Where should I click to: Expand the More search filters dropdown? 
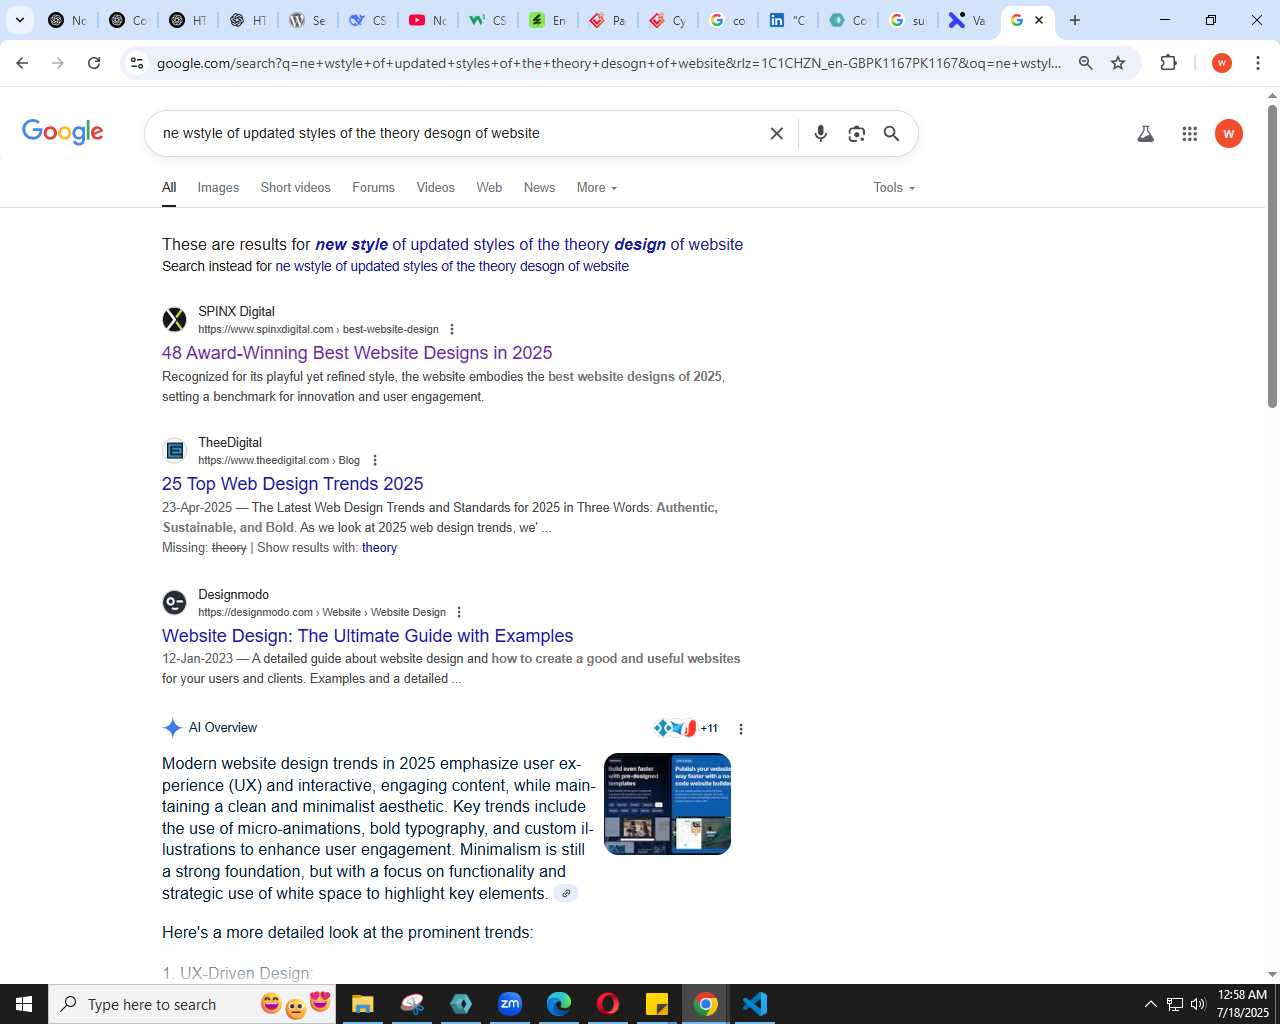[597, 188]
